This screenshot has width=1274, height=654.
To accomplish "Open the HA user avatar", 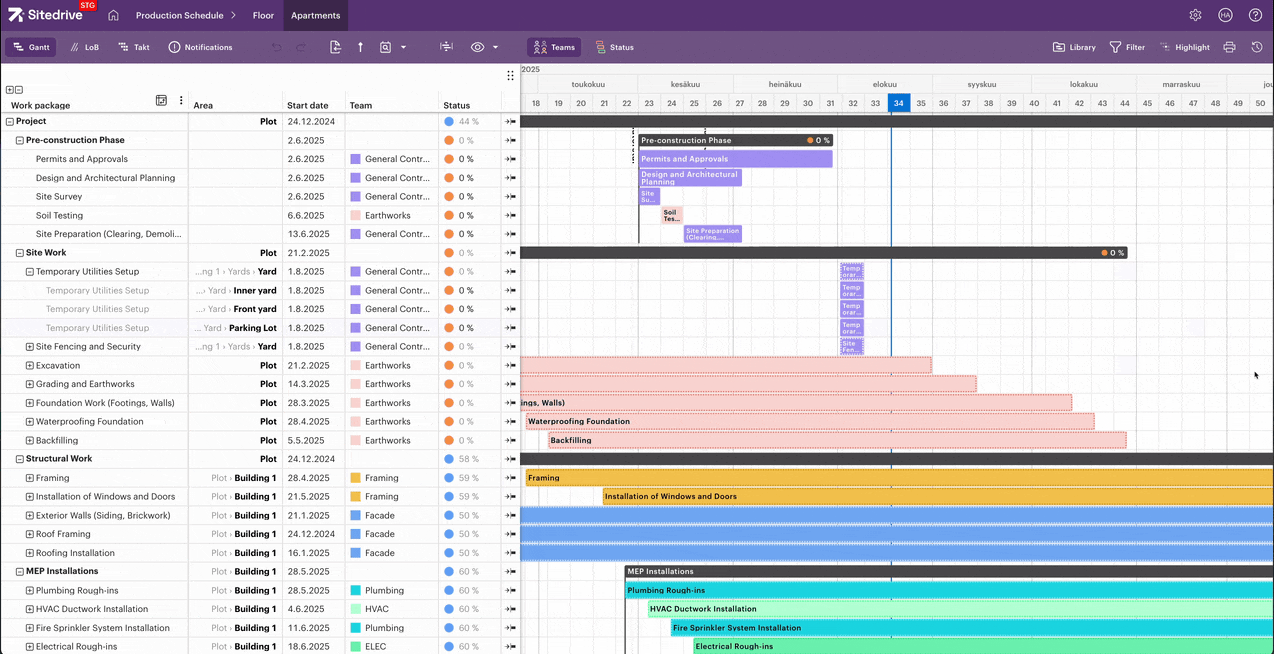I will 1225,16.
